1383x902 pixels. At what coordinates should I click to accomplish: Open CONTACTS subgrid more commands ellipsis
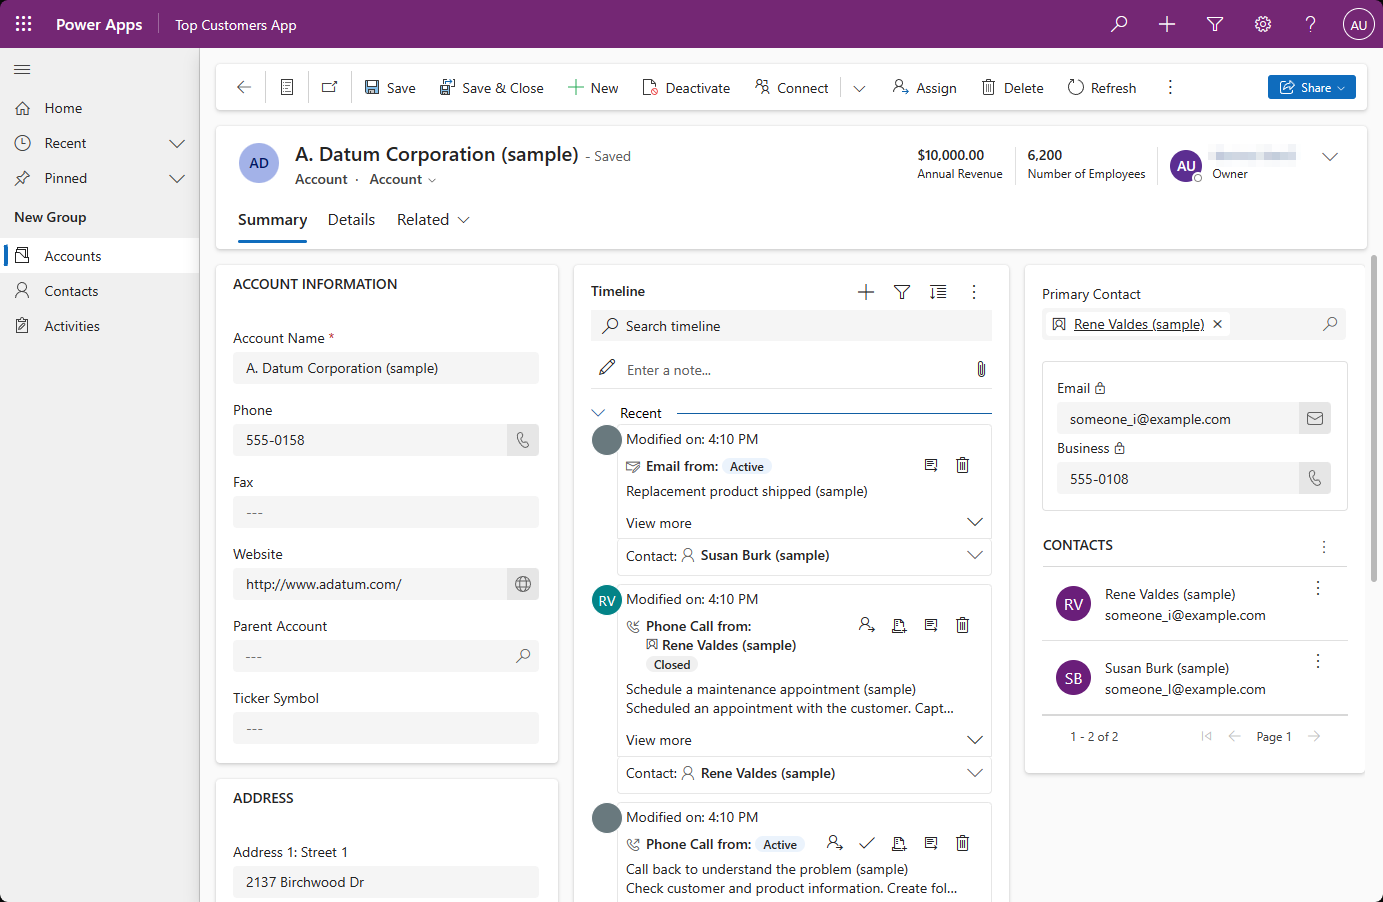[1324, 547]
